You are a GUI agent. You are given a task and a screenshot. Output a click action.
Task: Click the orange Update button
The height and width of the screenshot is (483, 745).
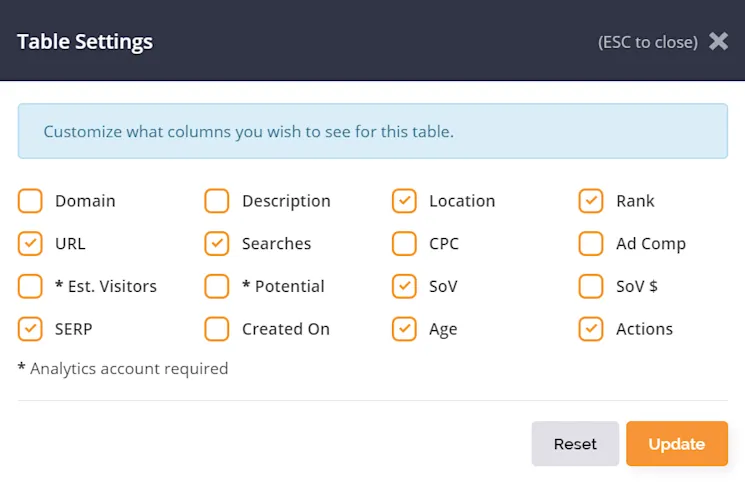click(x=676, y=444)
